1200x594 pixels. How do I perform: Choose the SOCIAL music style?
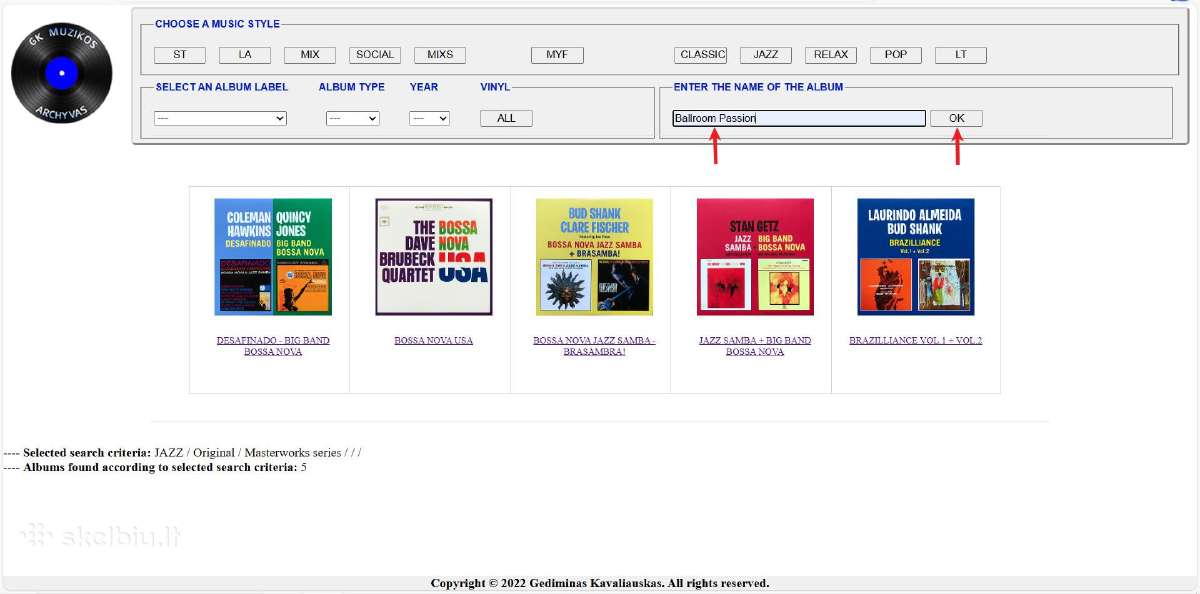point(375,55)
